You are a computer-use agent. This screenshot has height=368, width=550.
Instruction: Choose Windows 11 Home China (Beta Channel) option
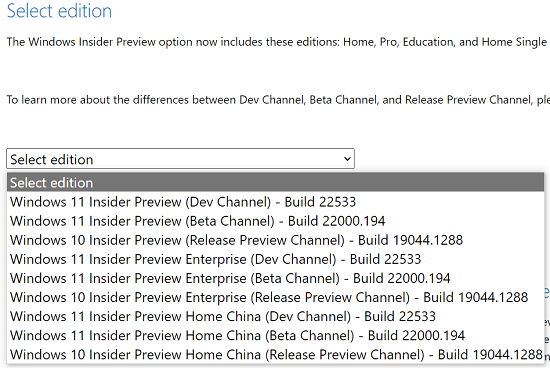275,335
